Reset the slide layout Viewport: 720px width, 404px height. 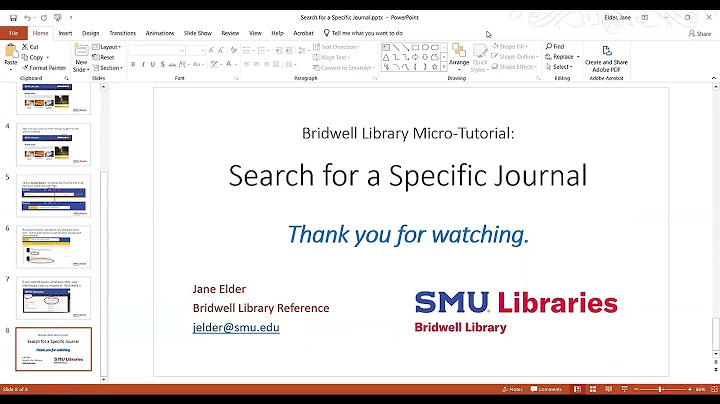pyautogui.click(x=103, y=57)
